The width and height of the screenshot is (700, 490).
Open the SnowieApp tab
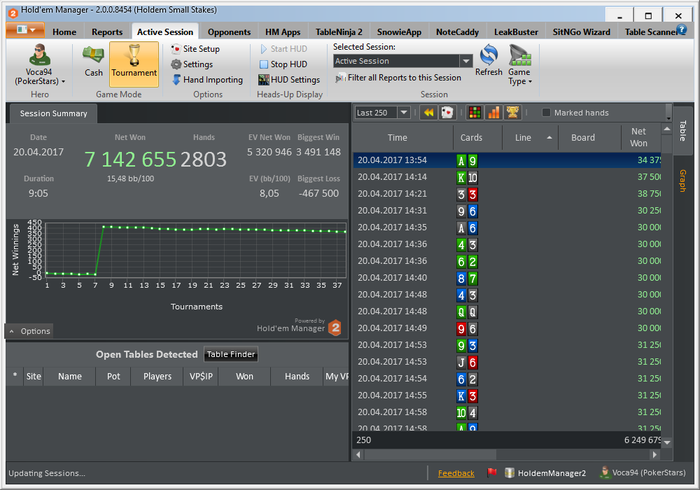tap(399, 32)
